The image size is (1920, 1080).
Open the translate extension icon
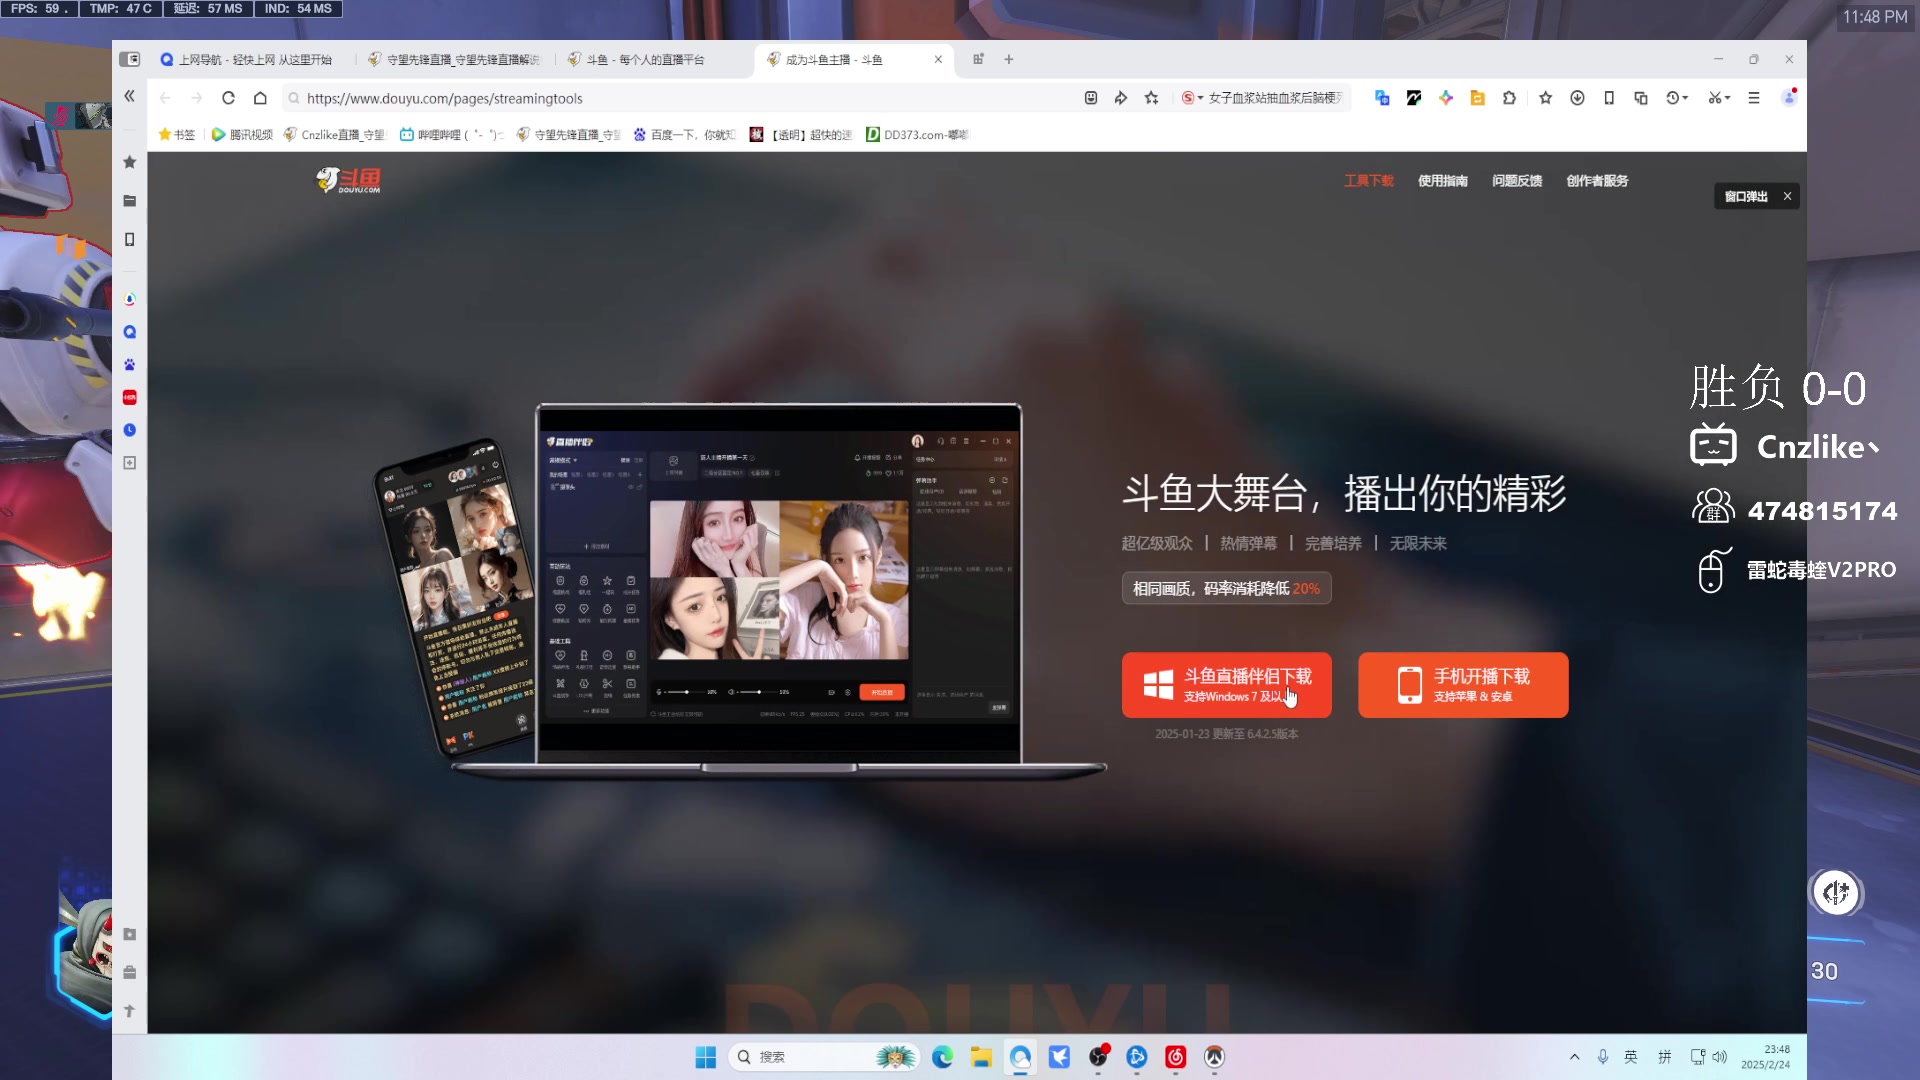pos(1382,98)
